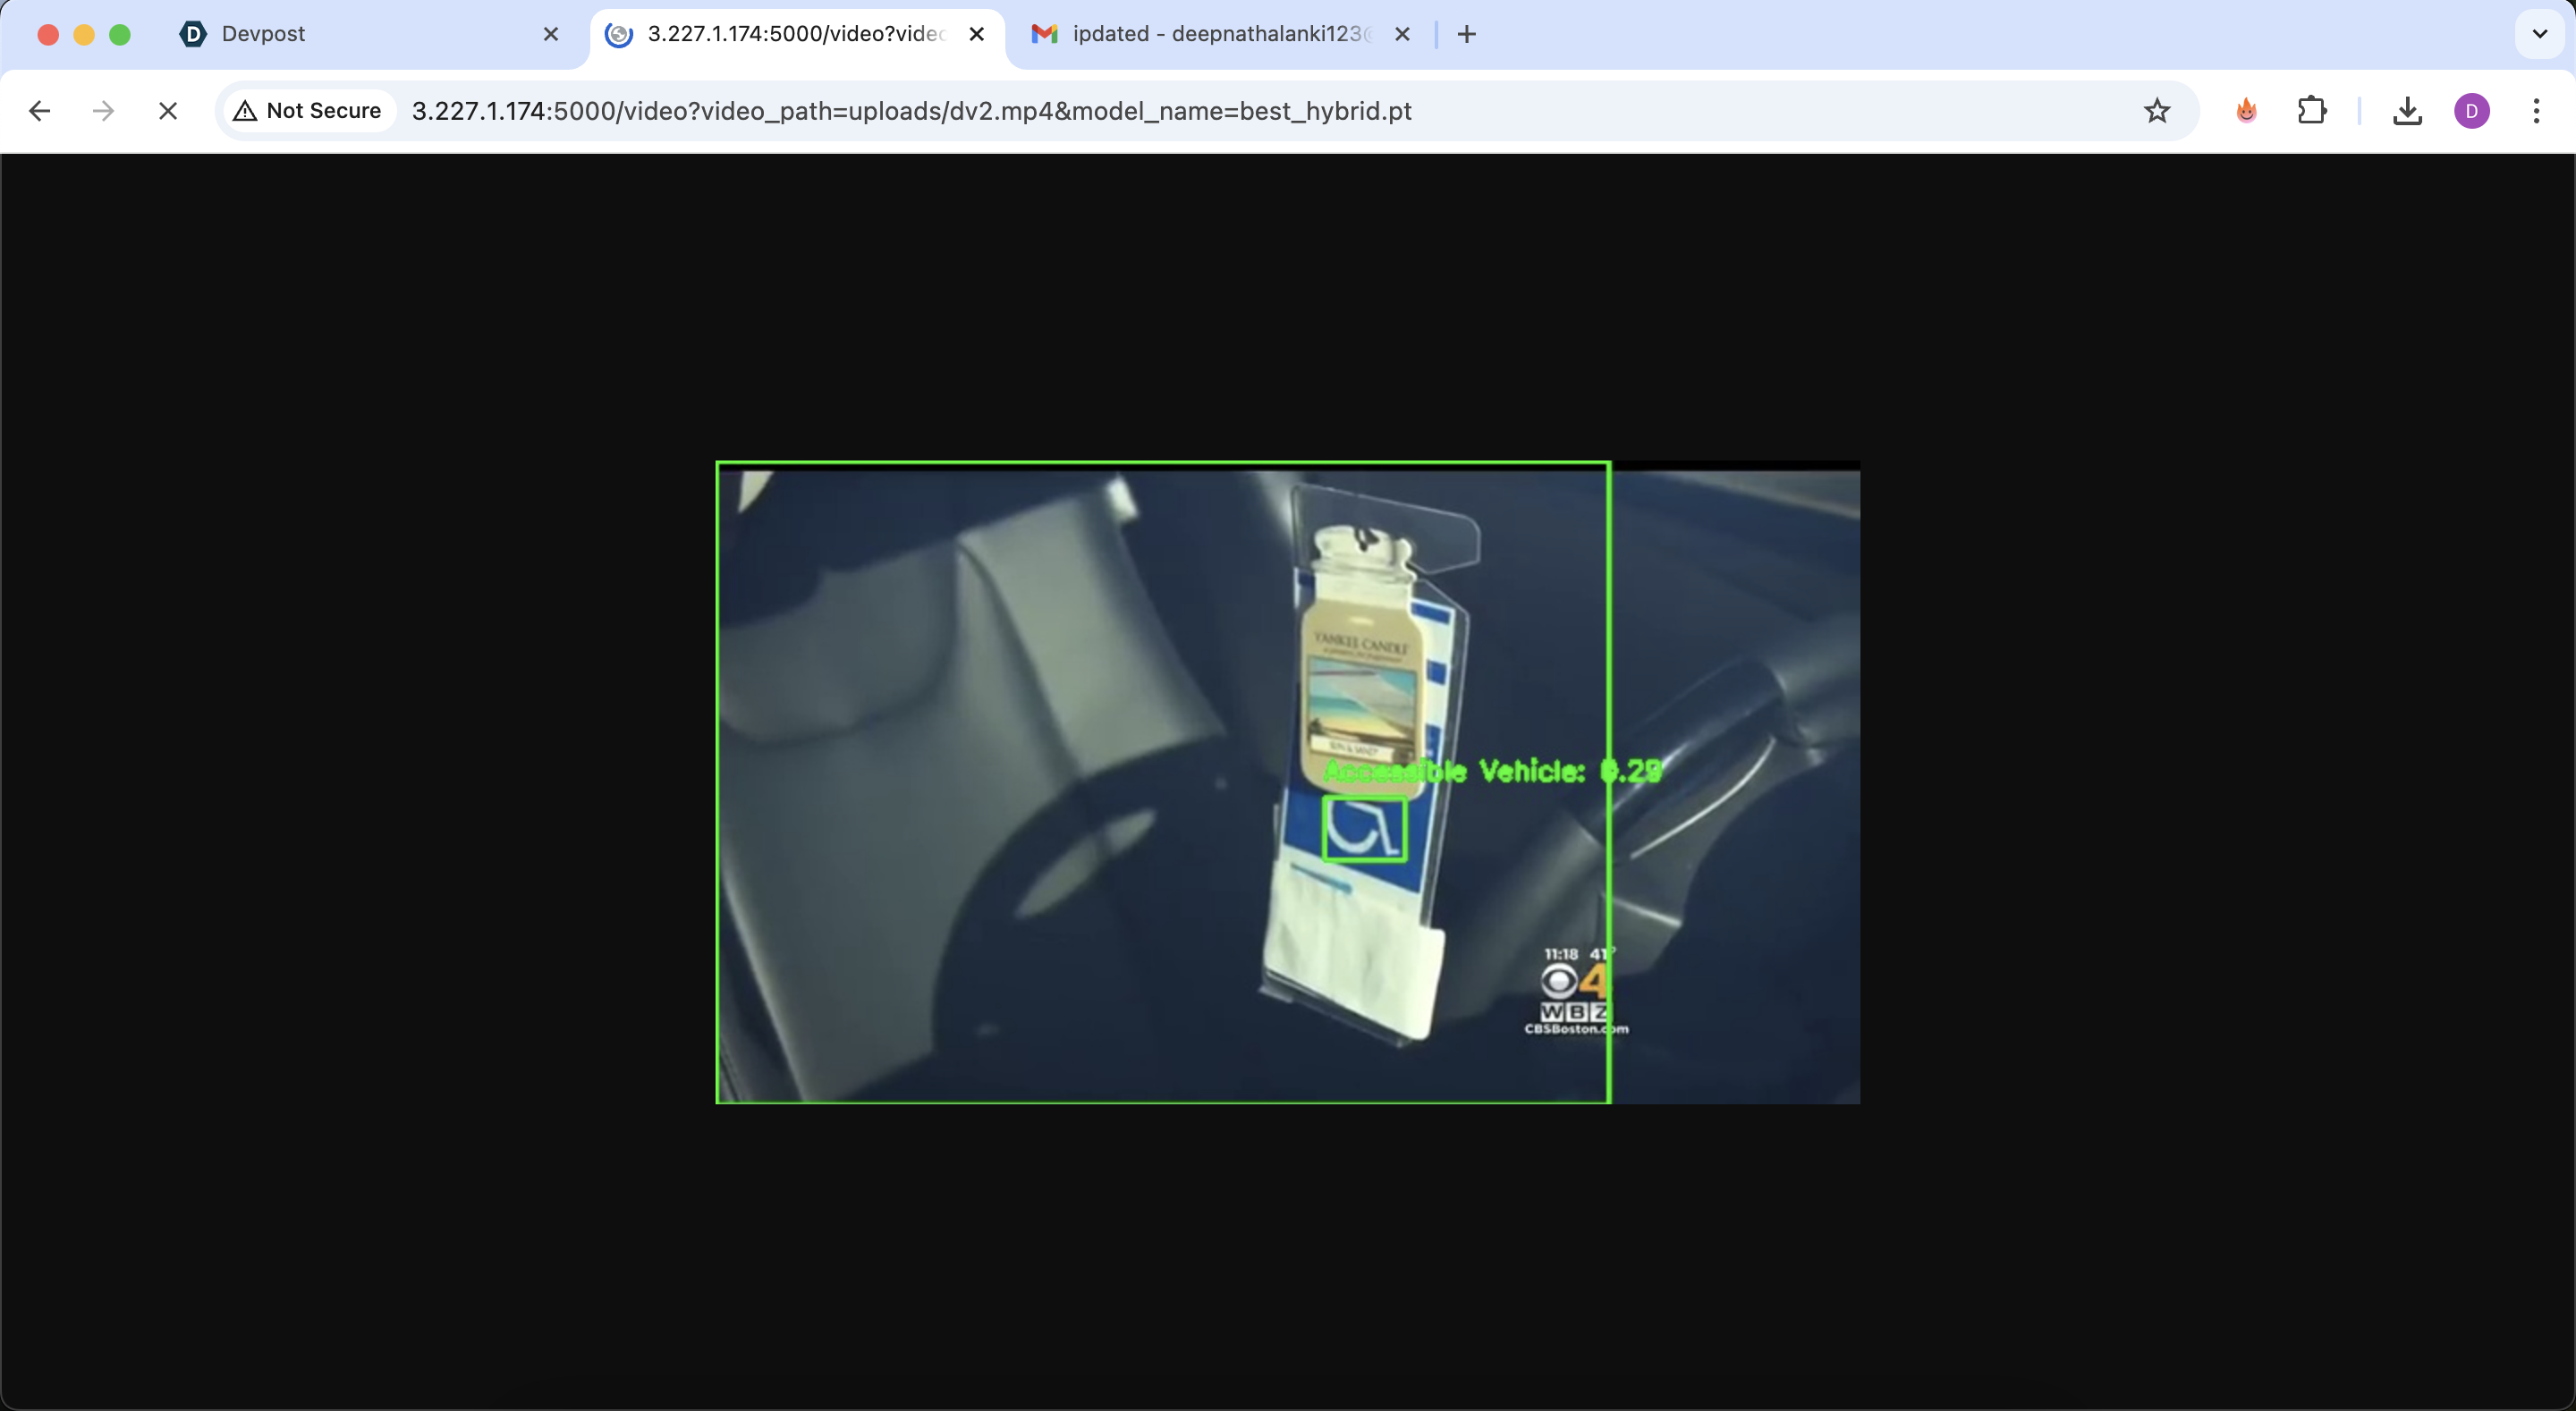Bookmark this page with star icon
Screen dimensions: 2576x1411
(2157, 111)
